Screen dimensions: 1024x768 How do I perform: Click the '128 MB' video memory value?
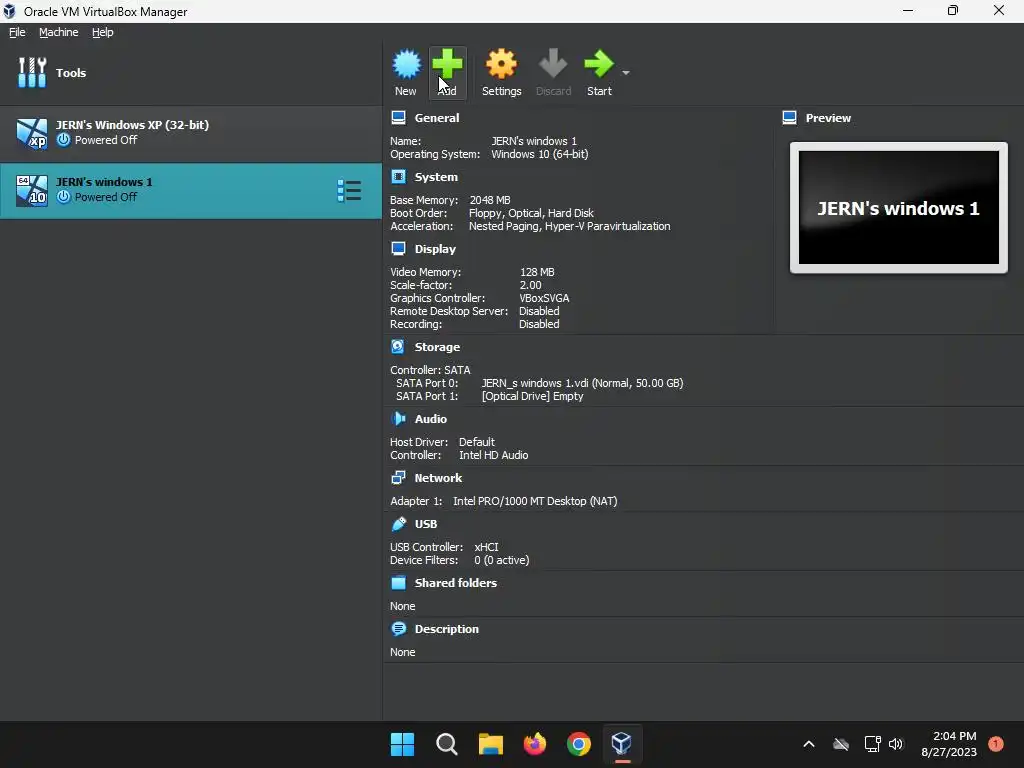[x=537, y=272]
